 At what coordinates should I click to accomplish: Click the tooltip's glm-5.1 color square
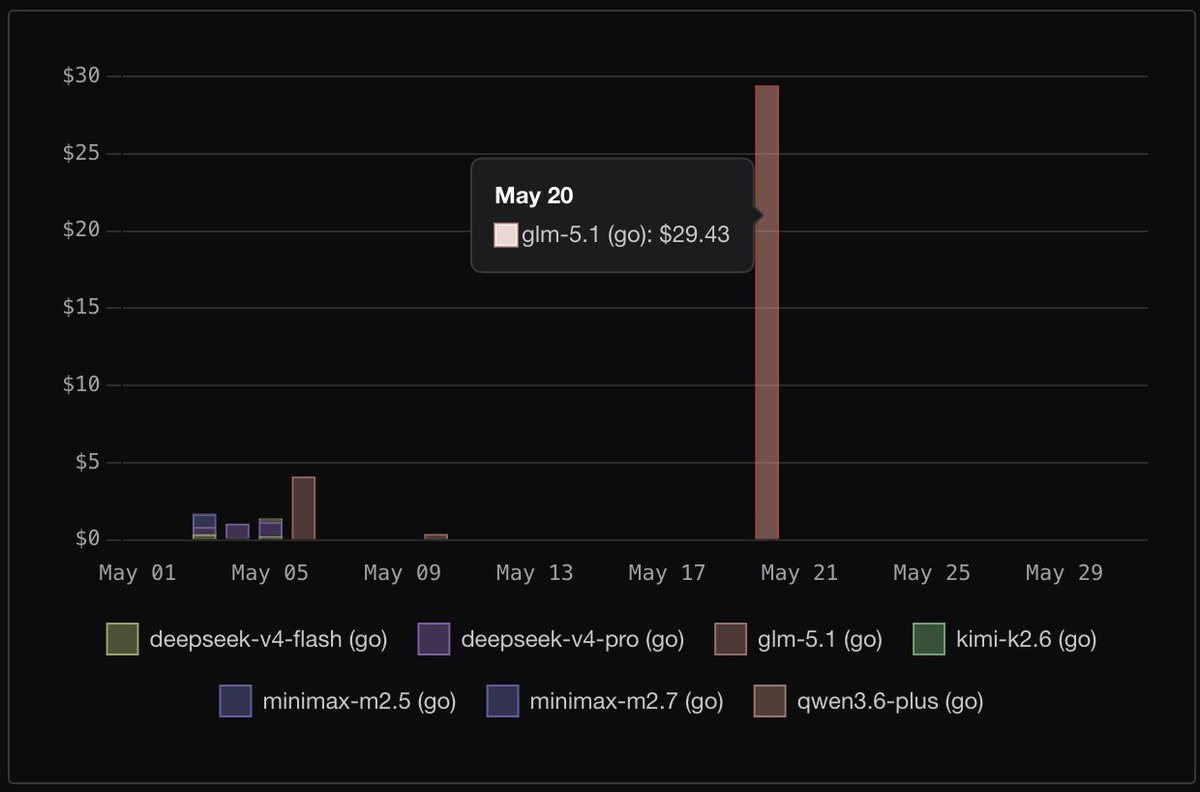[506, 235]
